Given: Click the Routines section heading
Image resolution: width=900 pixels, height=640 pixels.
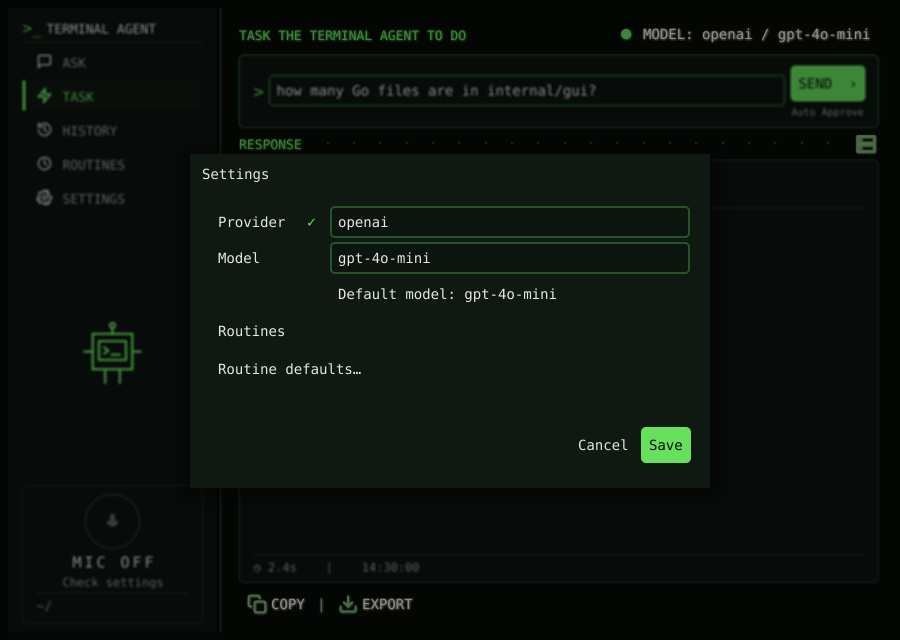Looking at the screenshot, I should pos(251,331).
